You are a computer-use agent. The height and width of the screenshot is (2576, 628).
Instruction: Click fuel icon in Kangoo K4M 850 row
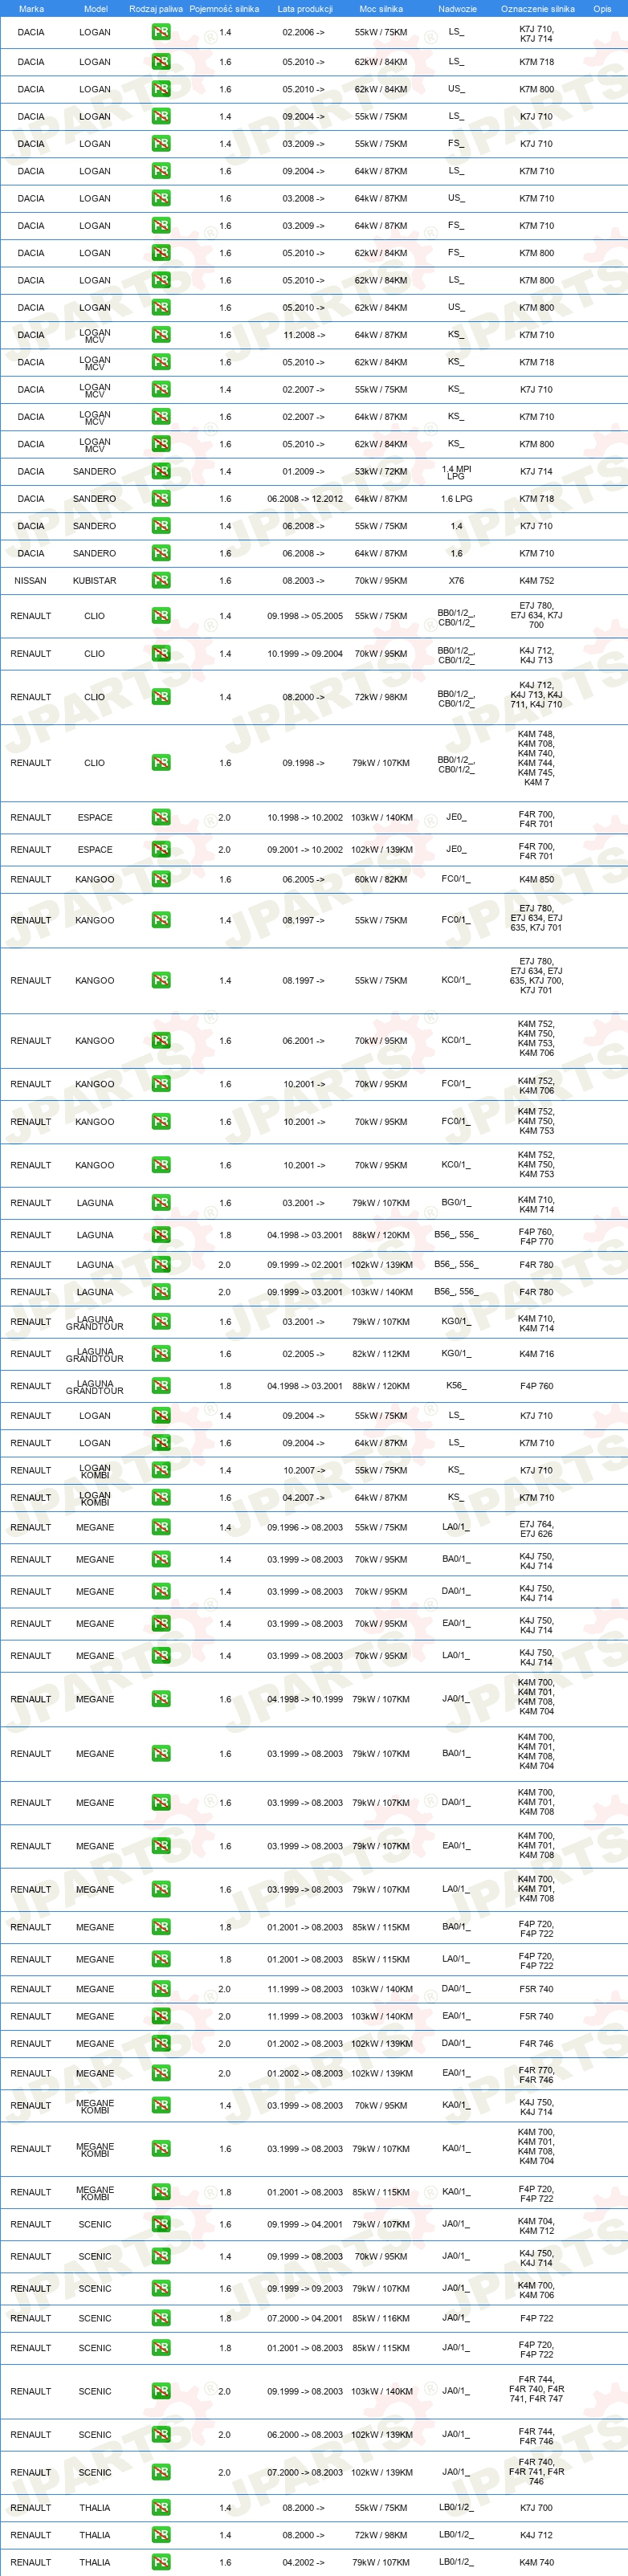tap(160, 880)
